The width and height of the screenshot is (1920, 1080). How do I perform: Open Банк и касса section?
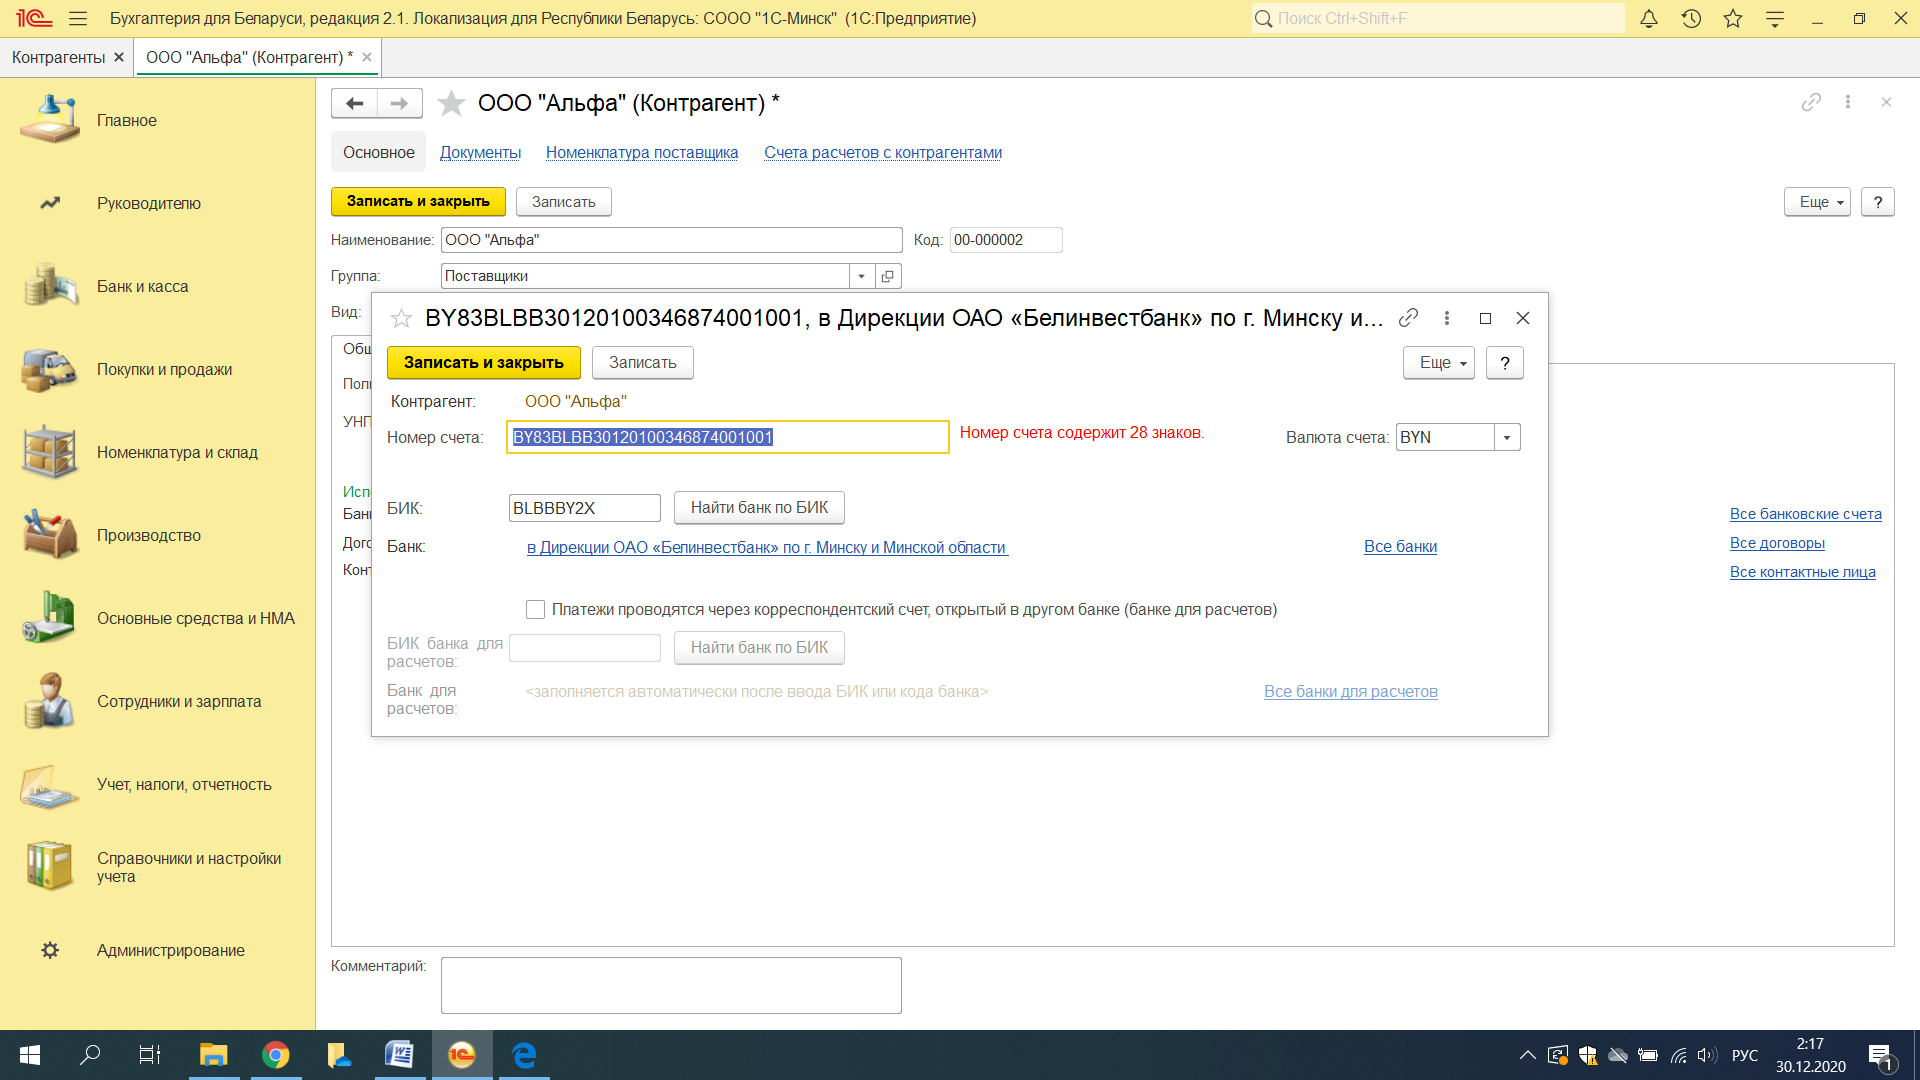(x=142, y=286)
